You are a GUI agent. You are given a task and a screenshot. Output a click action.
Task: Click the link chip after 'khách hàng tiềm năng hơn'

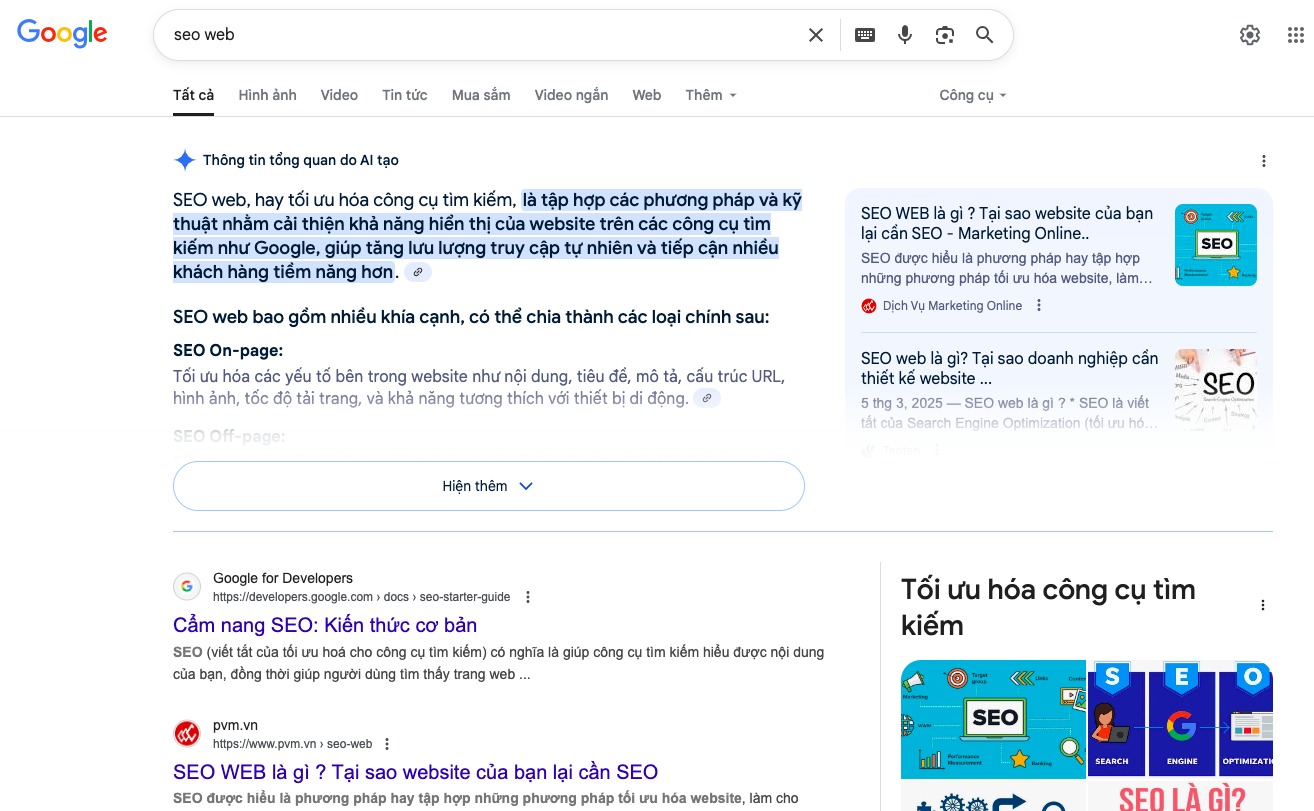point(418,272)
